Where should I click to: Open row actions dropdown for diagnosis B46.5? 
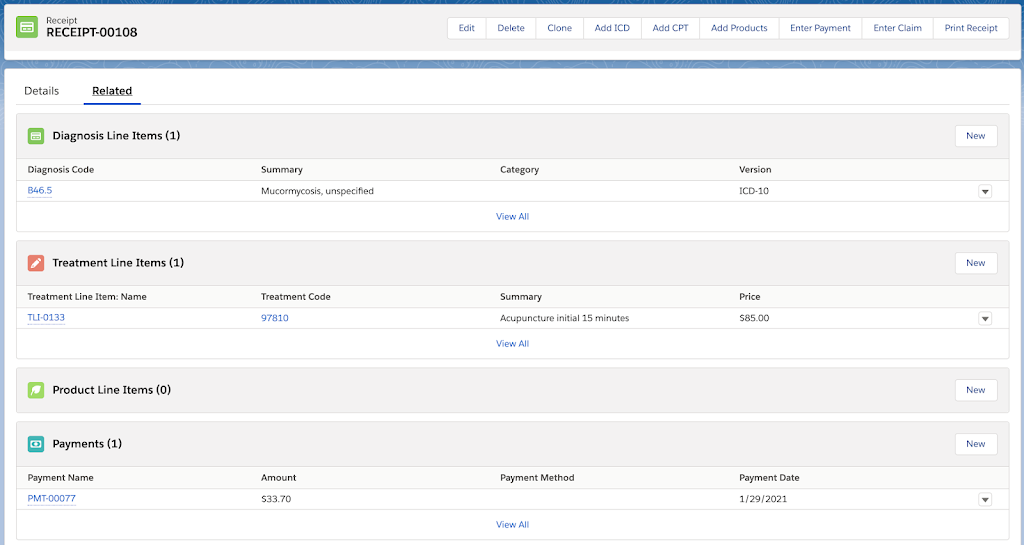pyautogui.click(x=984, y=191)
